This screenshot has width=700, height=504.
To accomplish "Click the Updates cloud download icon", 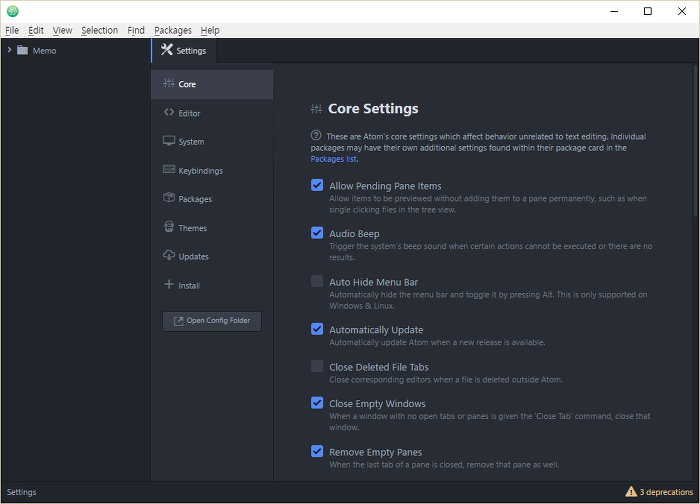I will 169,255.
